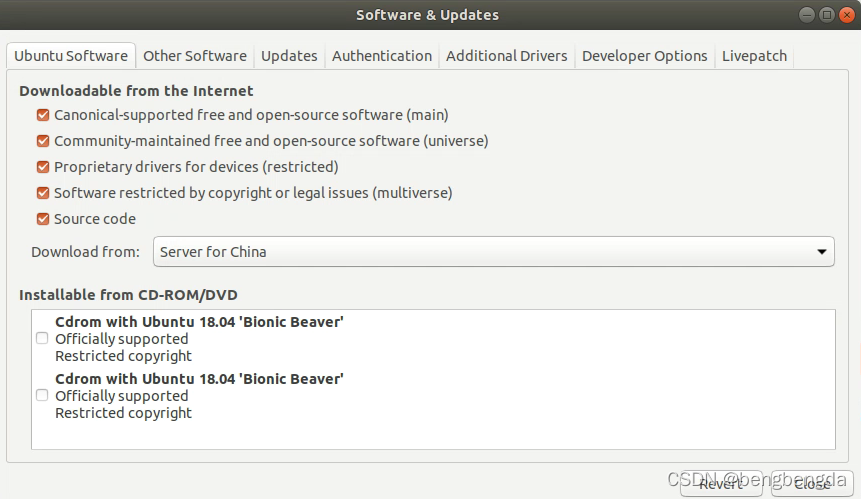Go to the Authentication tab
861x499 pixels.
[x=382, y=56]
